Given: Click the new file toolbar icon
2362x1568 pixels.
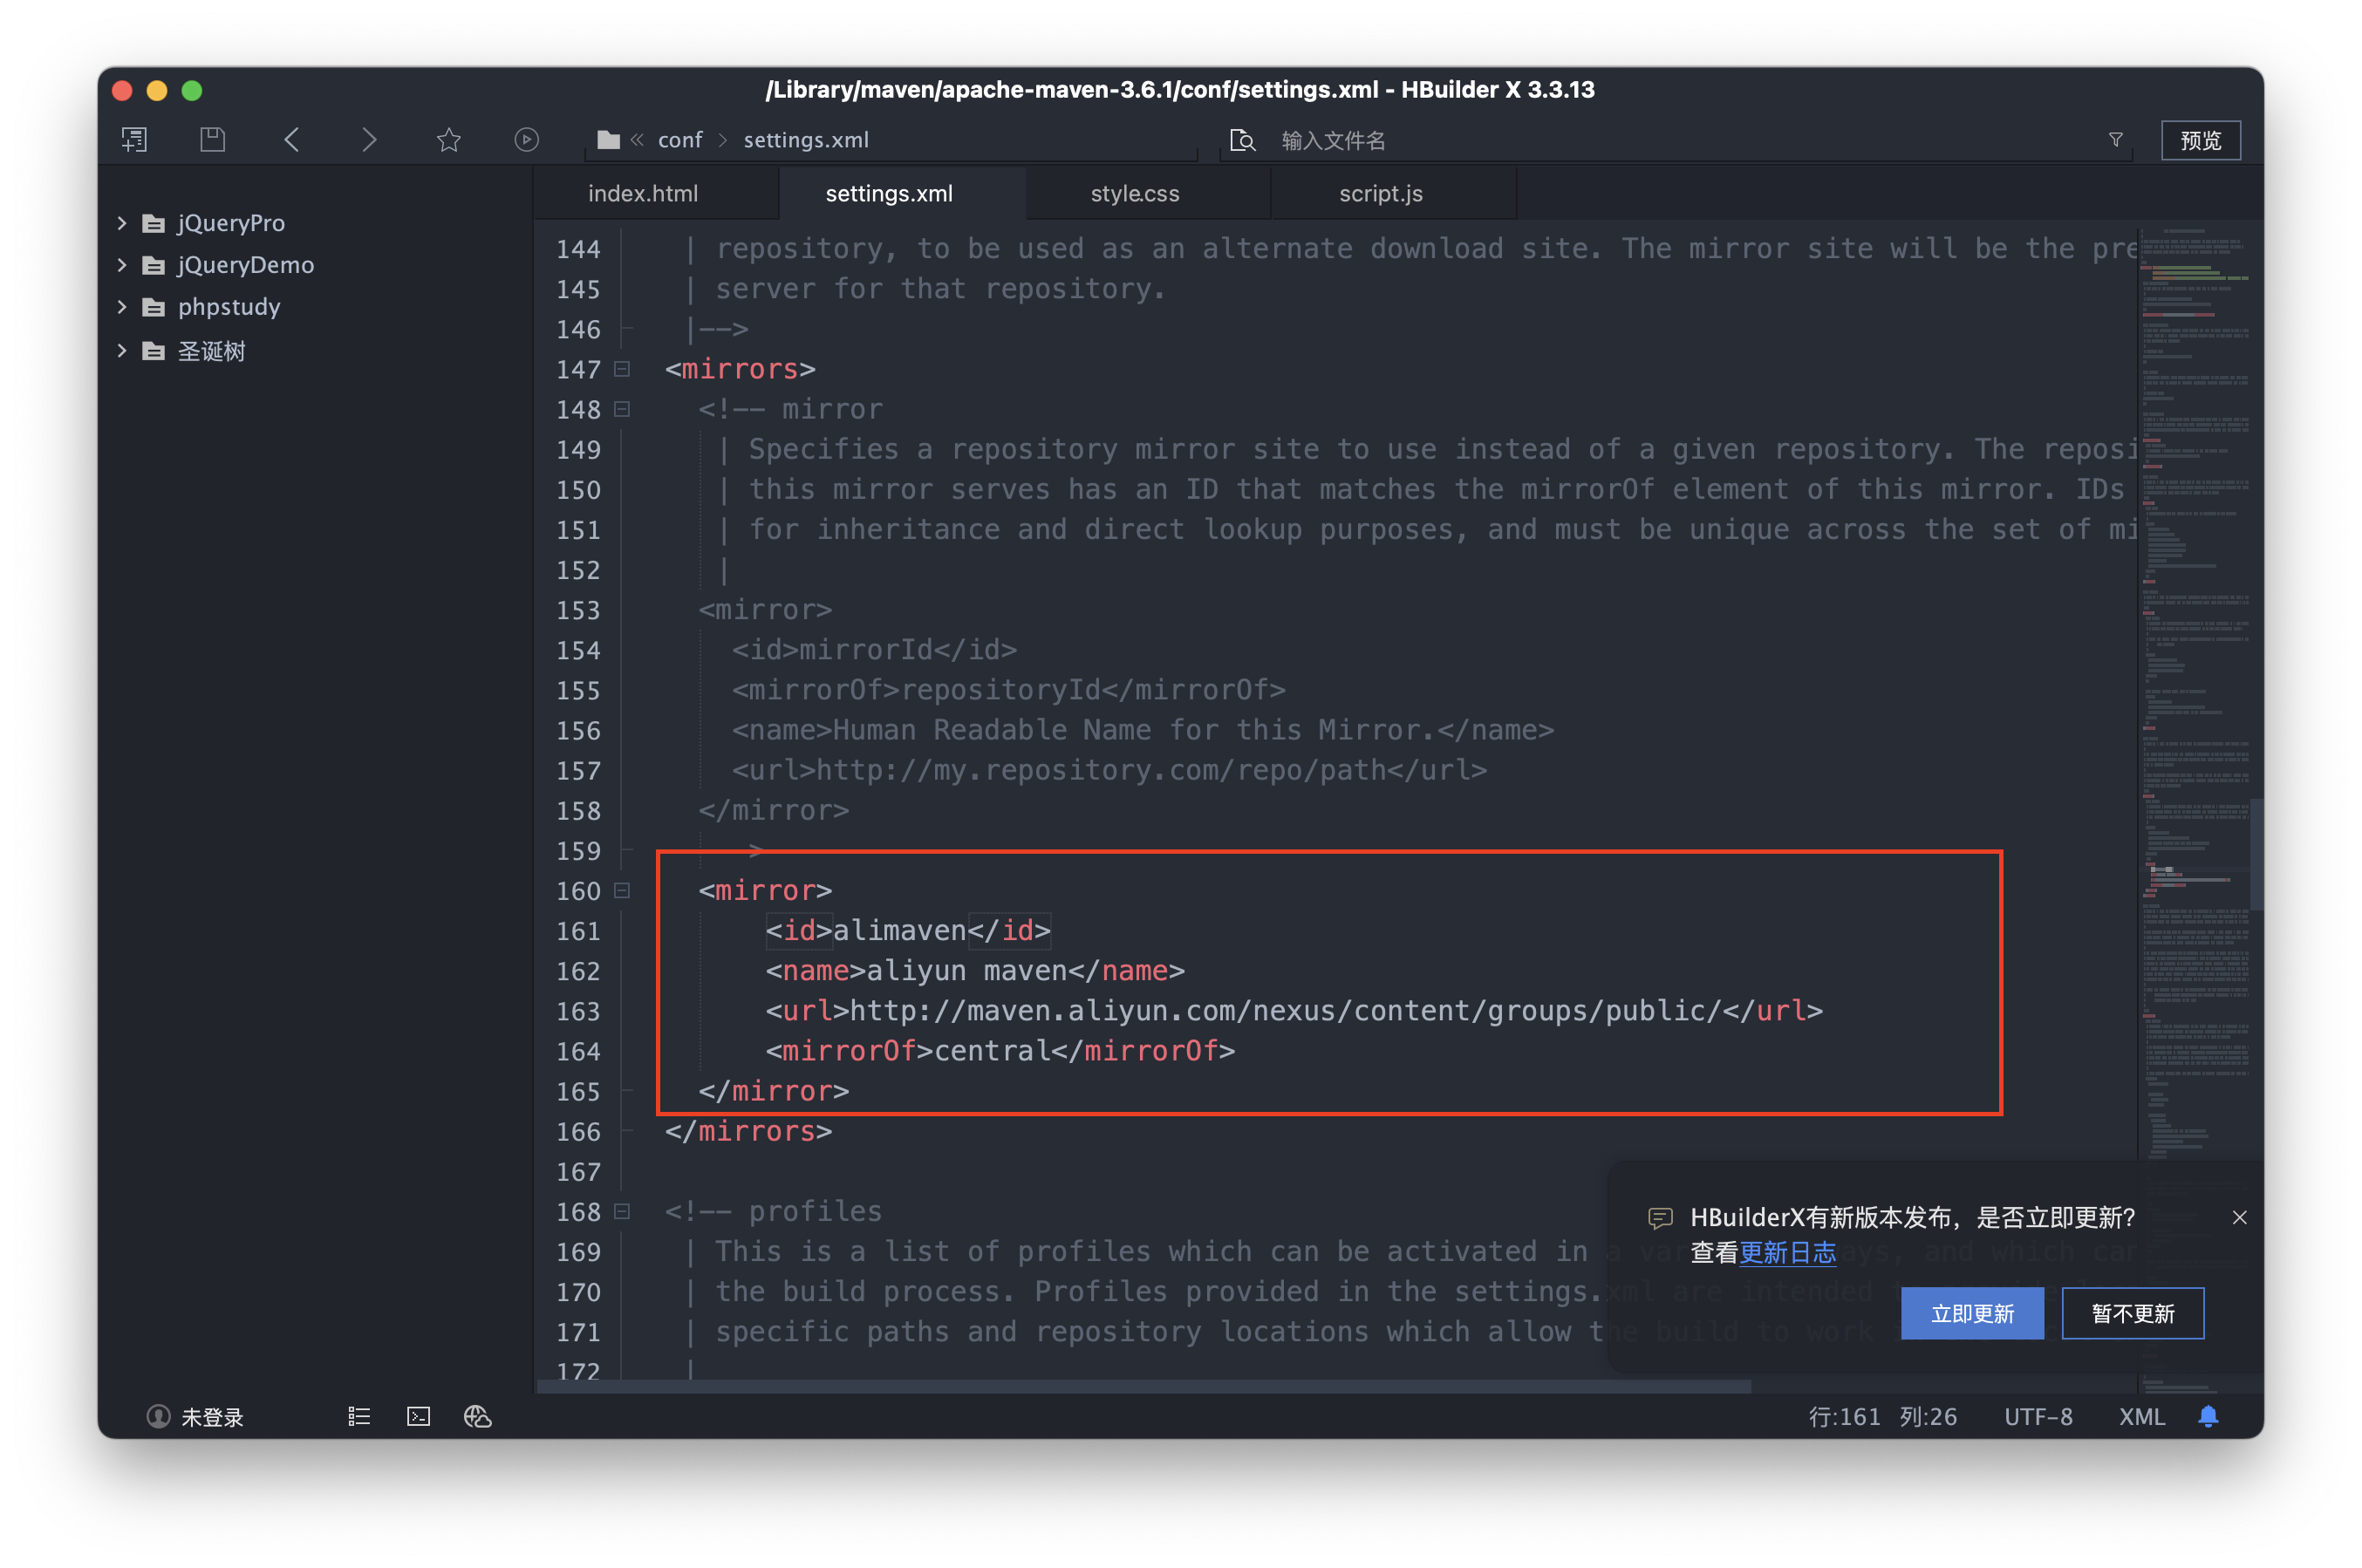Looking at the screenshot, I should pyautogui.click(x=134, y=140).
